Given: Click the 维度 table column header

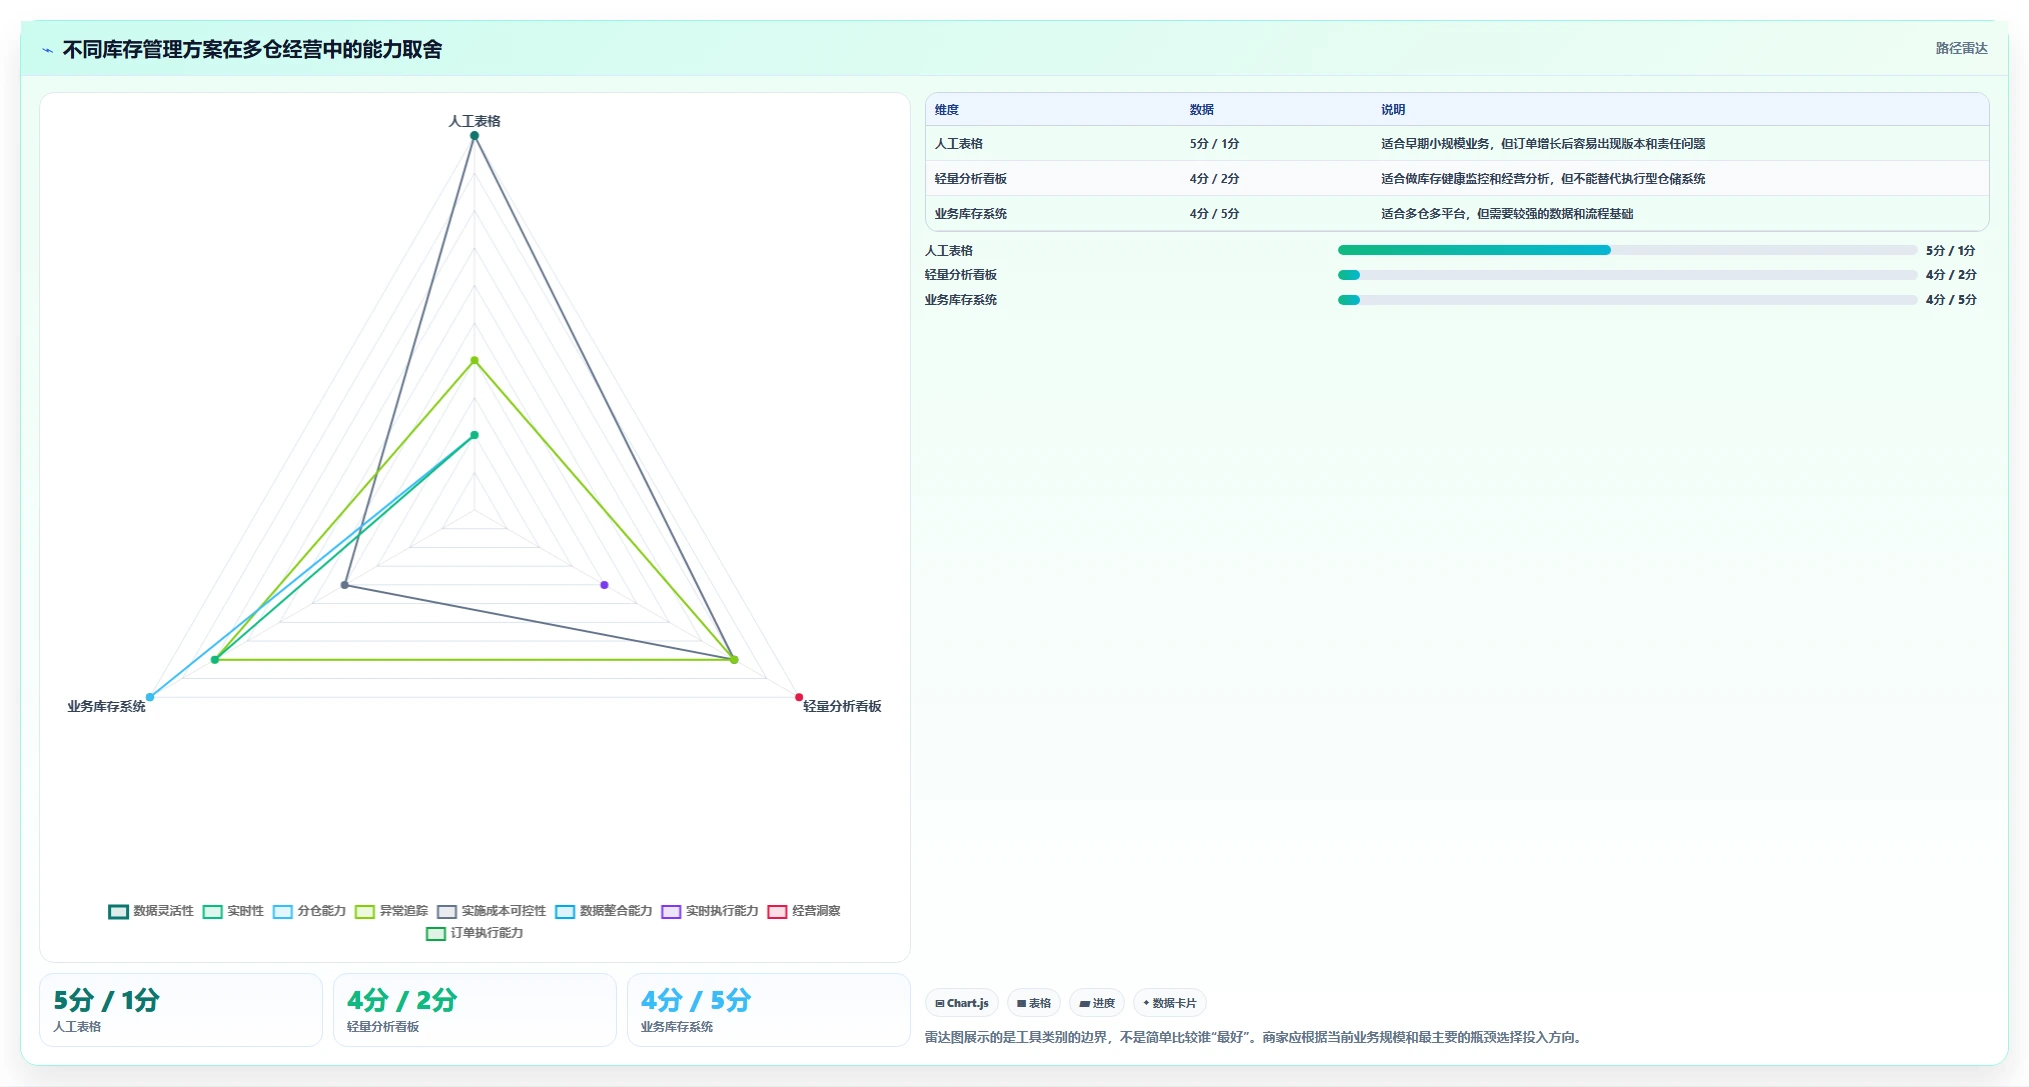Looking at the screenshot, I should (x=947, y=110).
